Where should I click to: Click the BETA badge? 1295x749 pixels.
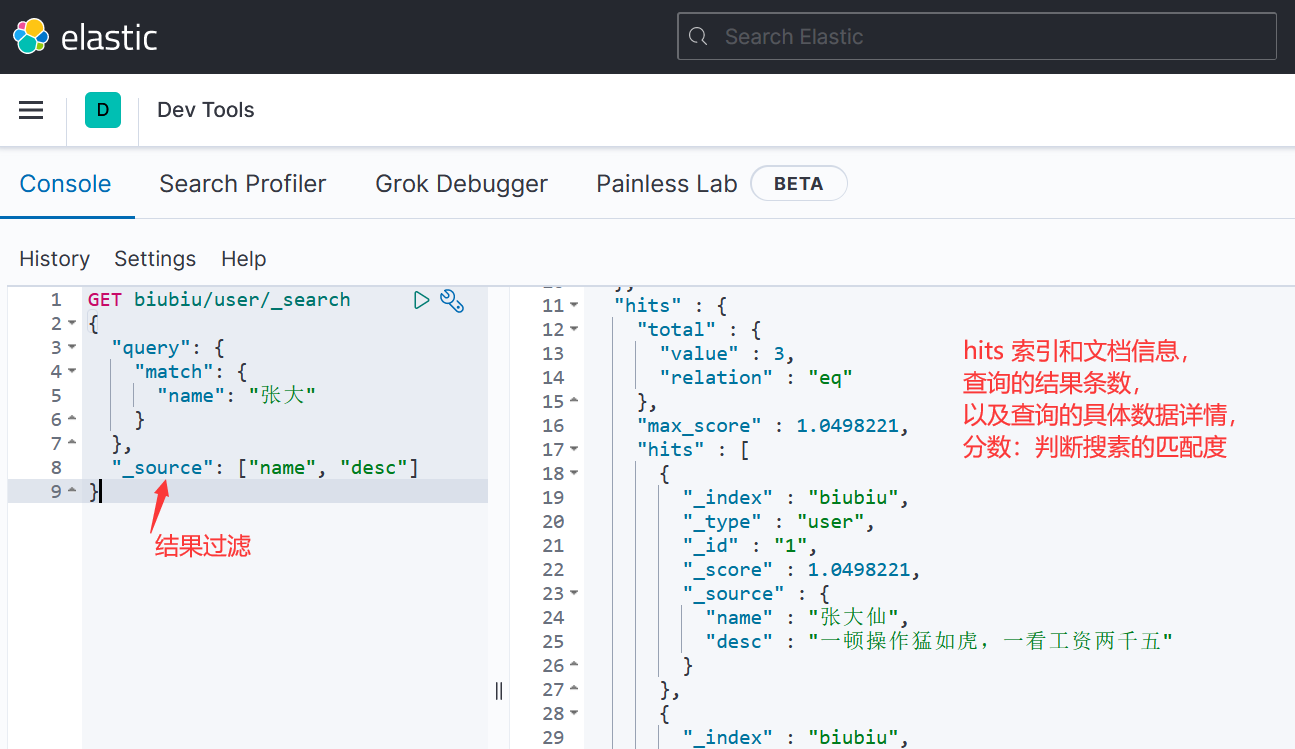pyautogui.click(x=798, y=184)
